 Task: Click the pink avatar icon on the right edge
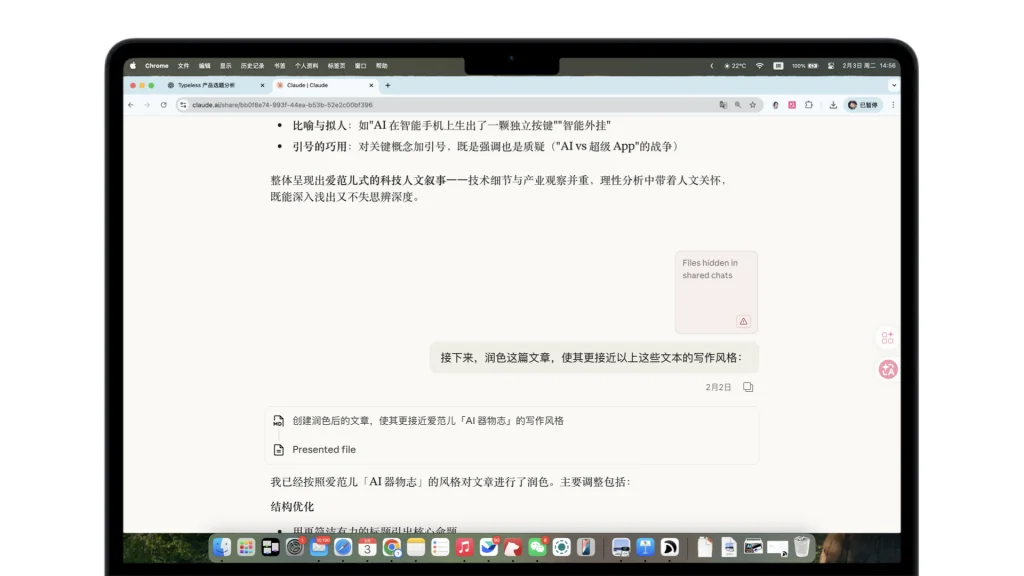[x=887, y=369]
